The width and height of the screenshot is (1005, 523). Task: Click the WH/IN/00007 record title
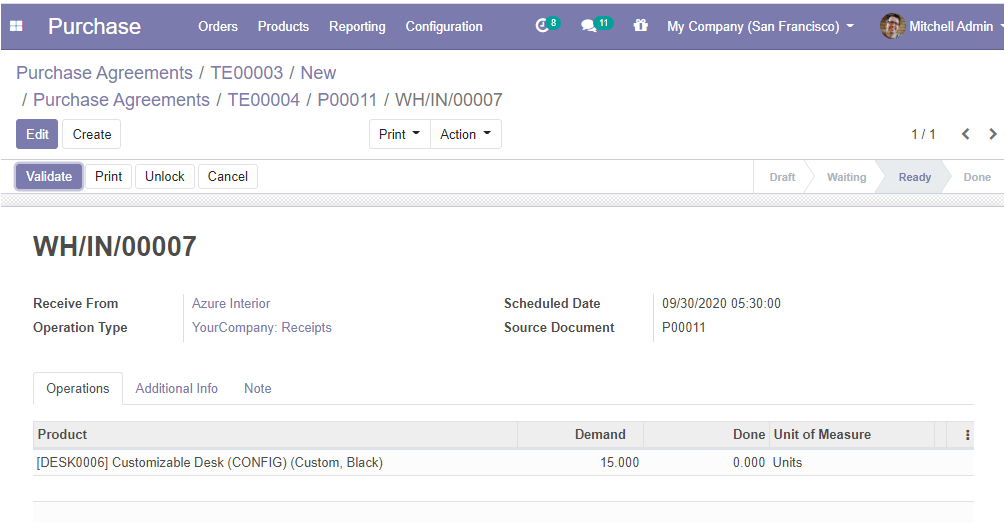[115, 247]
